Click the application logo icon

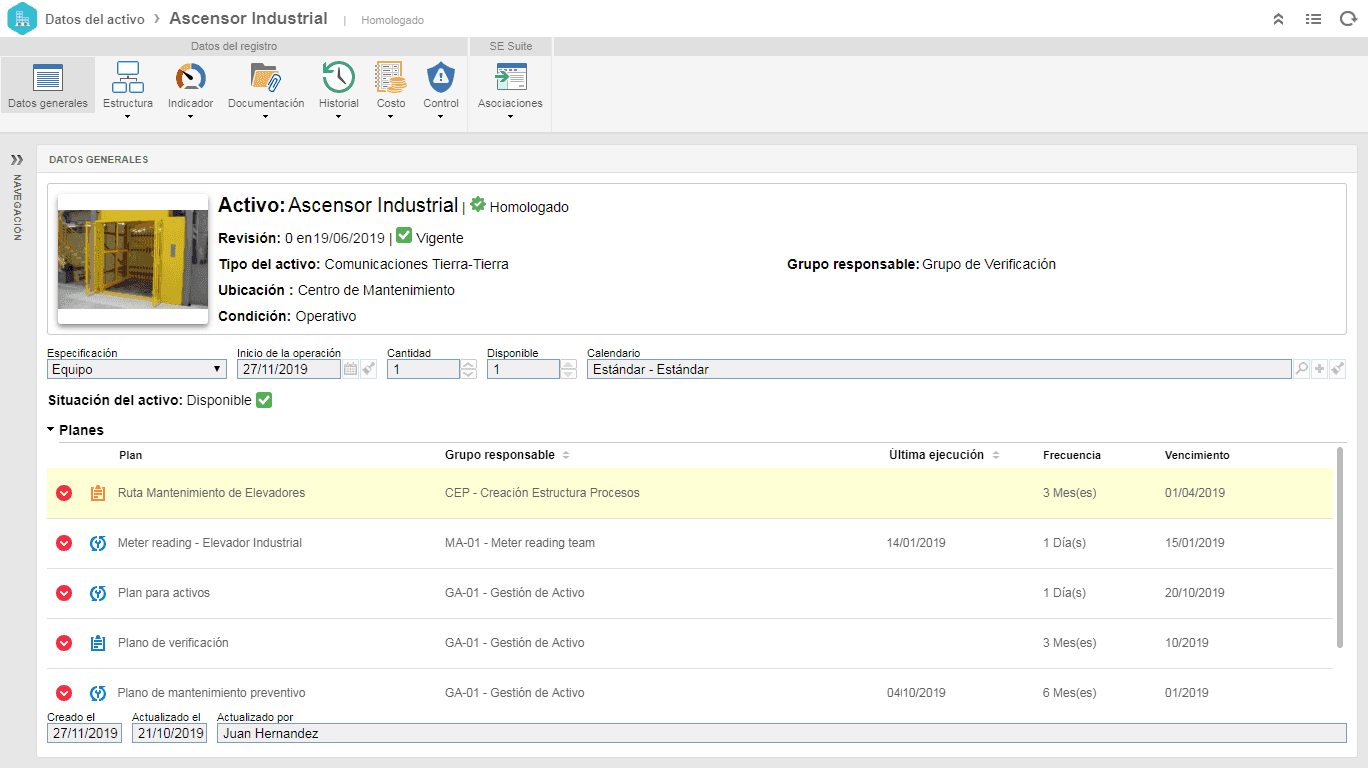coord(21,19)
